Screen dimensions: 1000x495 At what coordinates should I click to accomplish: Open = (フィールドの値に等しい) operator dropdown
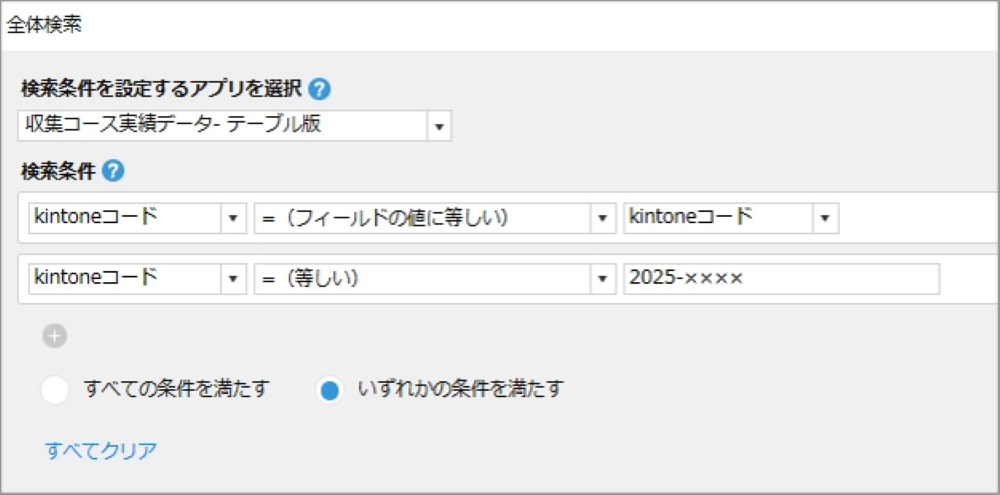[435, 218]
